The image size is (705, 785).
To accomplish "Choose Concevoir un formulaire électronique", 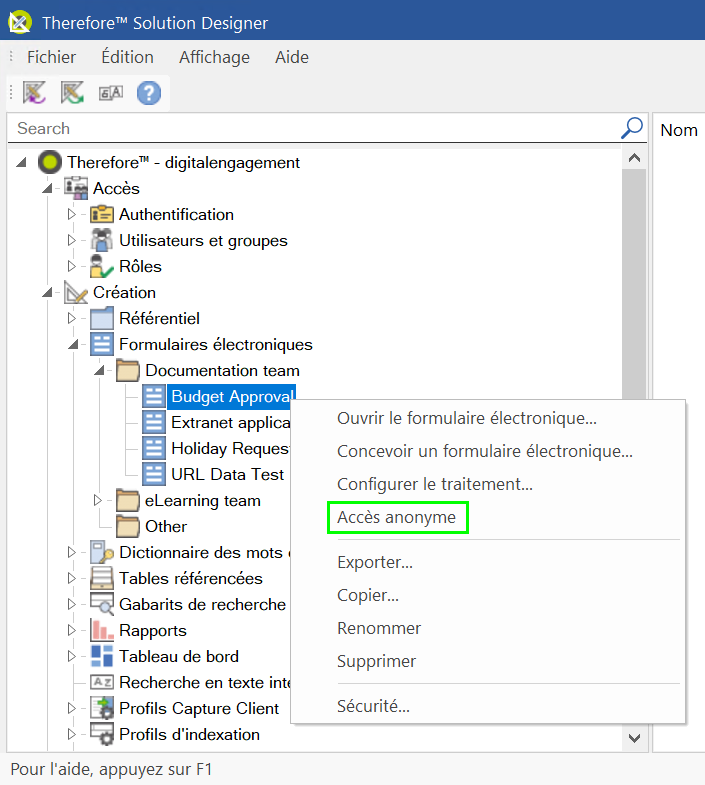I will click(488, 451).
